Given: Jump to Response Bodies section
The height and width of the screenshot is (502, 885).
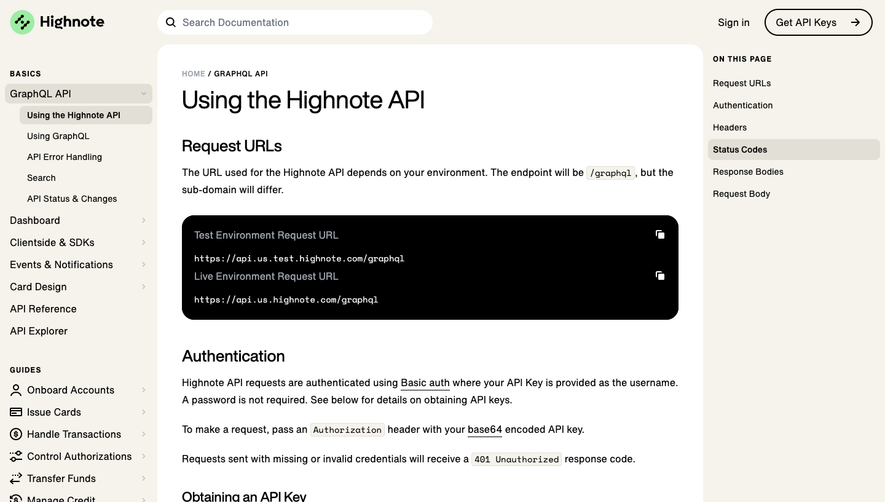Looking at the screenshot, I should click(x=748, y=172).
